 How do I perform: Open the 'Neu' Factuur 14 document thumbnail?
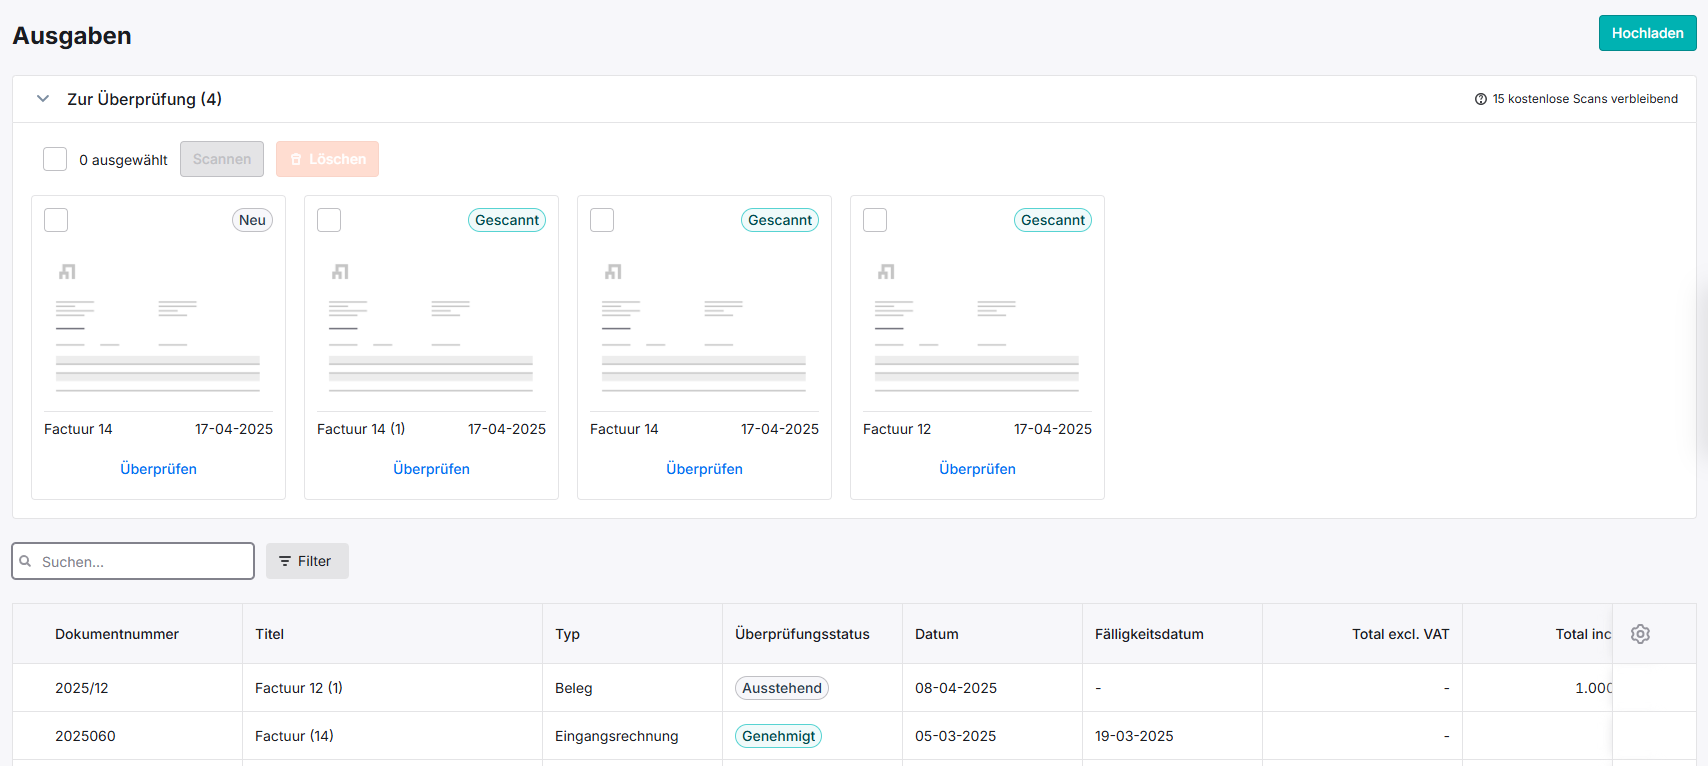pos(158,327)
